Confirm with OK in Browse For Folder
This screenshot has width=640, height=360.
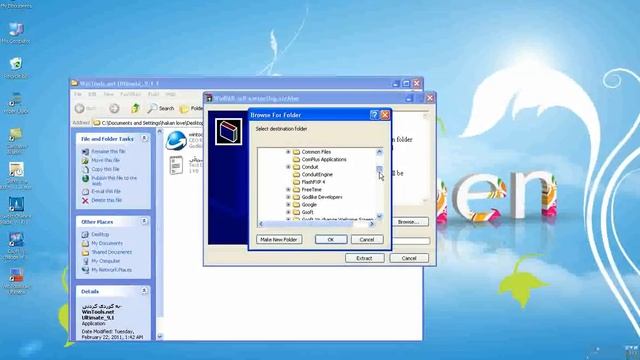[331, 240]
